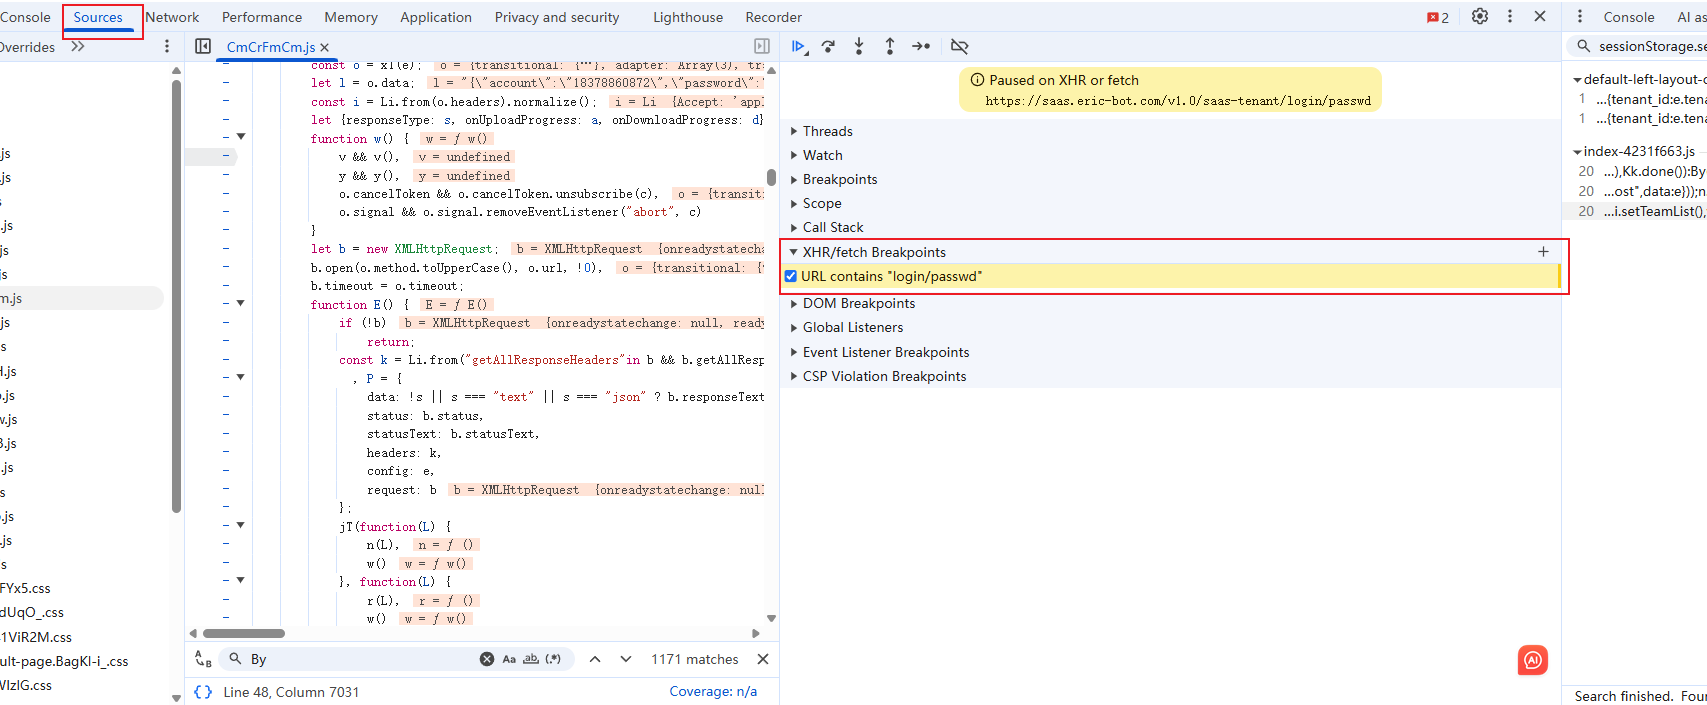This screenshot has width=1707, height=705.
Task: Click the Coverage: n/a link
Action: pos(713,691)
